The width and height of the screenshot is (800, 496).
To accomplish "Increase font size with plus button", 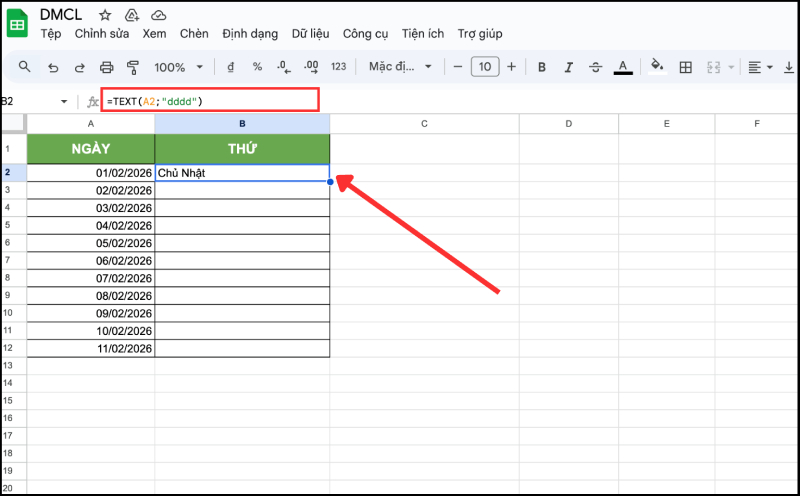I will (x=512, y=67).
